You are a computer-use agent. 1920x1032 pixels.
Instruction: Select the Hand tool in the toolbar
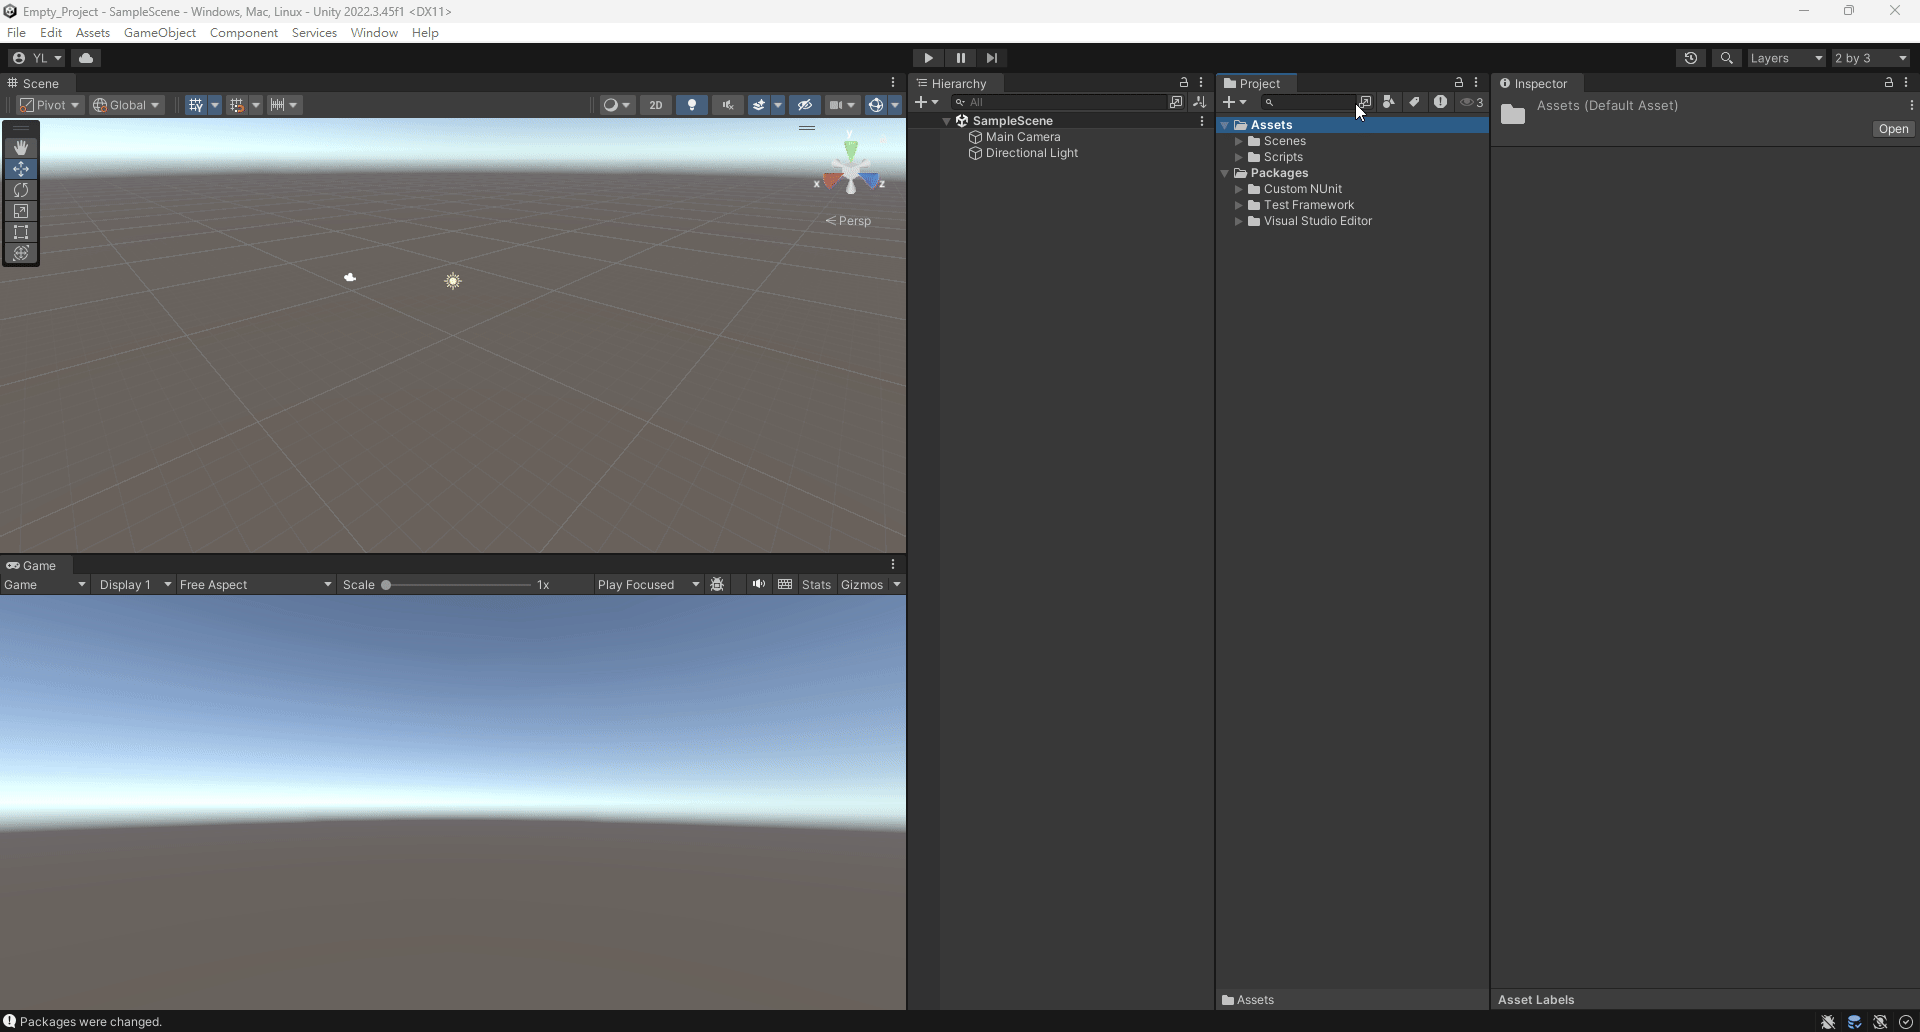click(21, 147)
